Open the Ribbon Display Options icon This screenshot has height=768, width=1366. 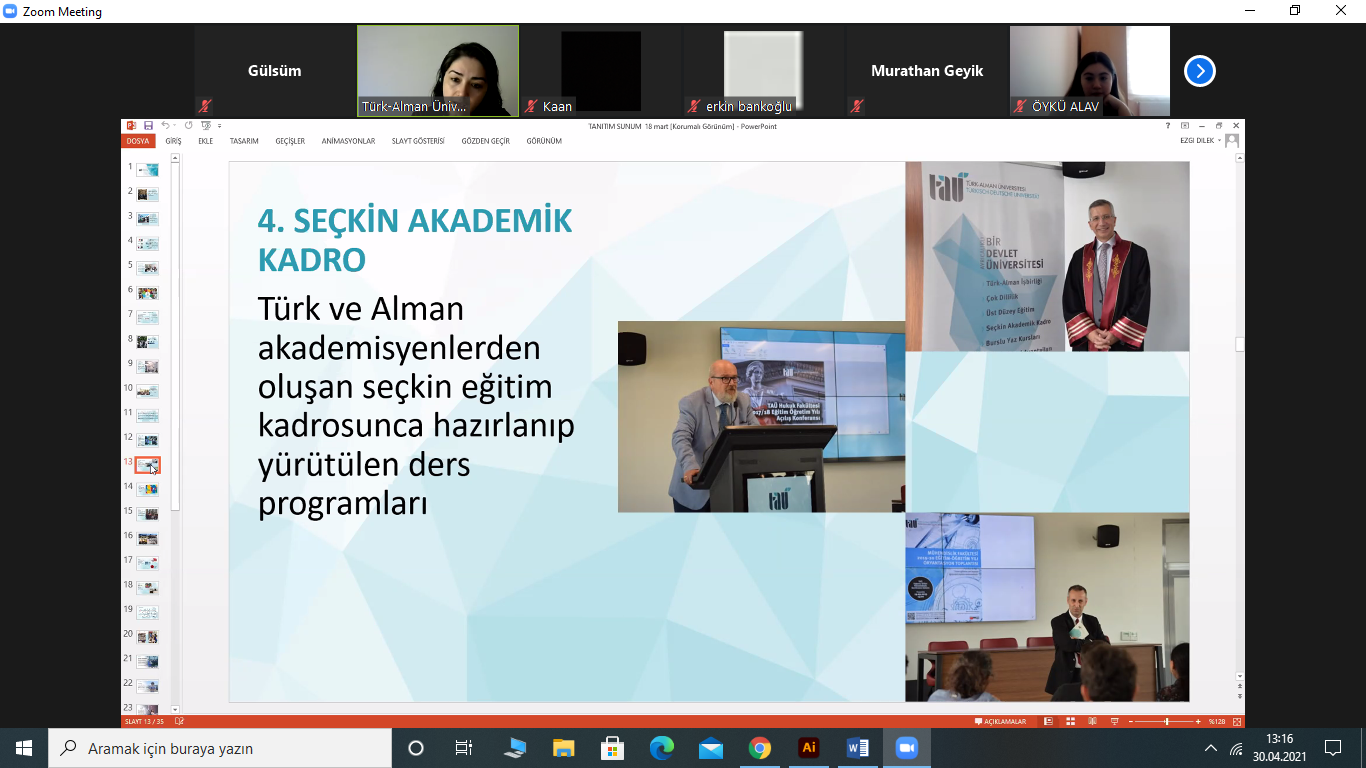[x=1185, y=126]
